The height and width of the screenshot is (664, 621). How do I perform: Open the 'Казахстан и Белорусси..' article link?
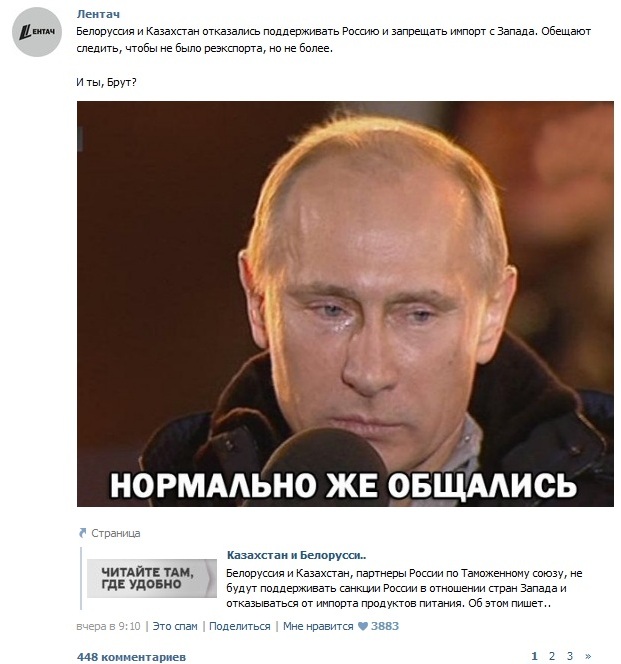(296, 555)
